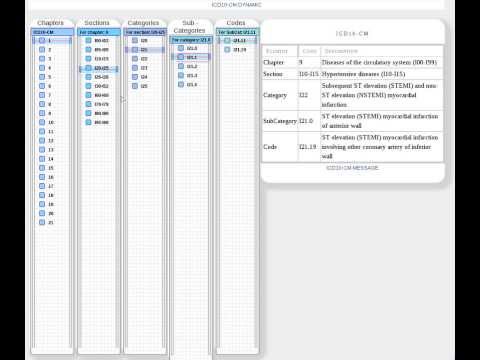The image size is (480, 360).
Task: Pick category I25 label
Action: [x=144, y=86]
